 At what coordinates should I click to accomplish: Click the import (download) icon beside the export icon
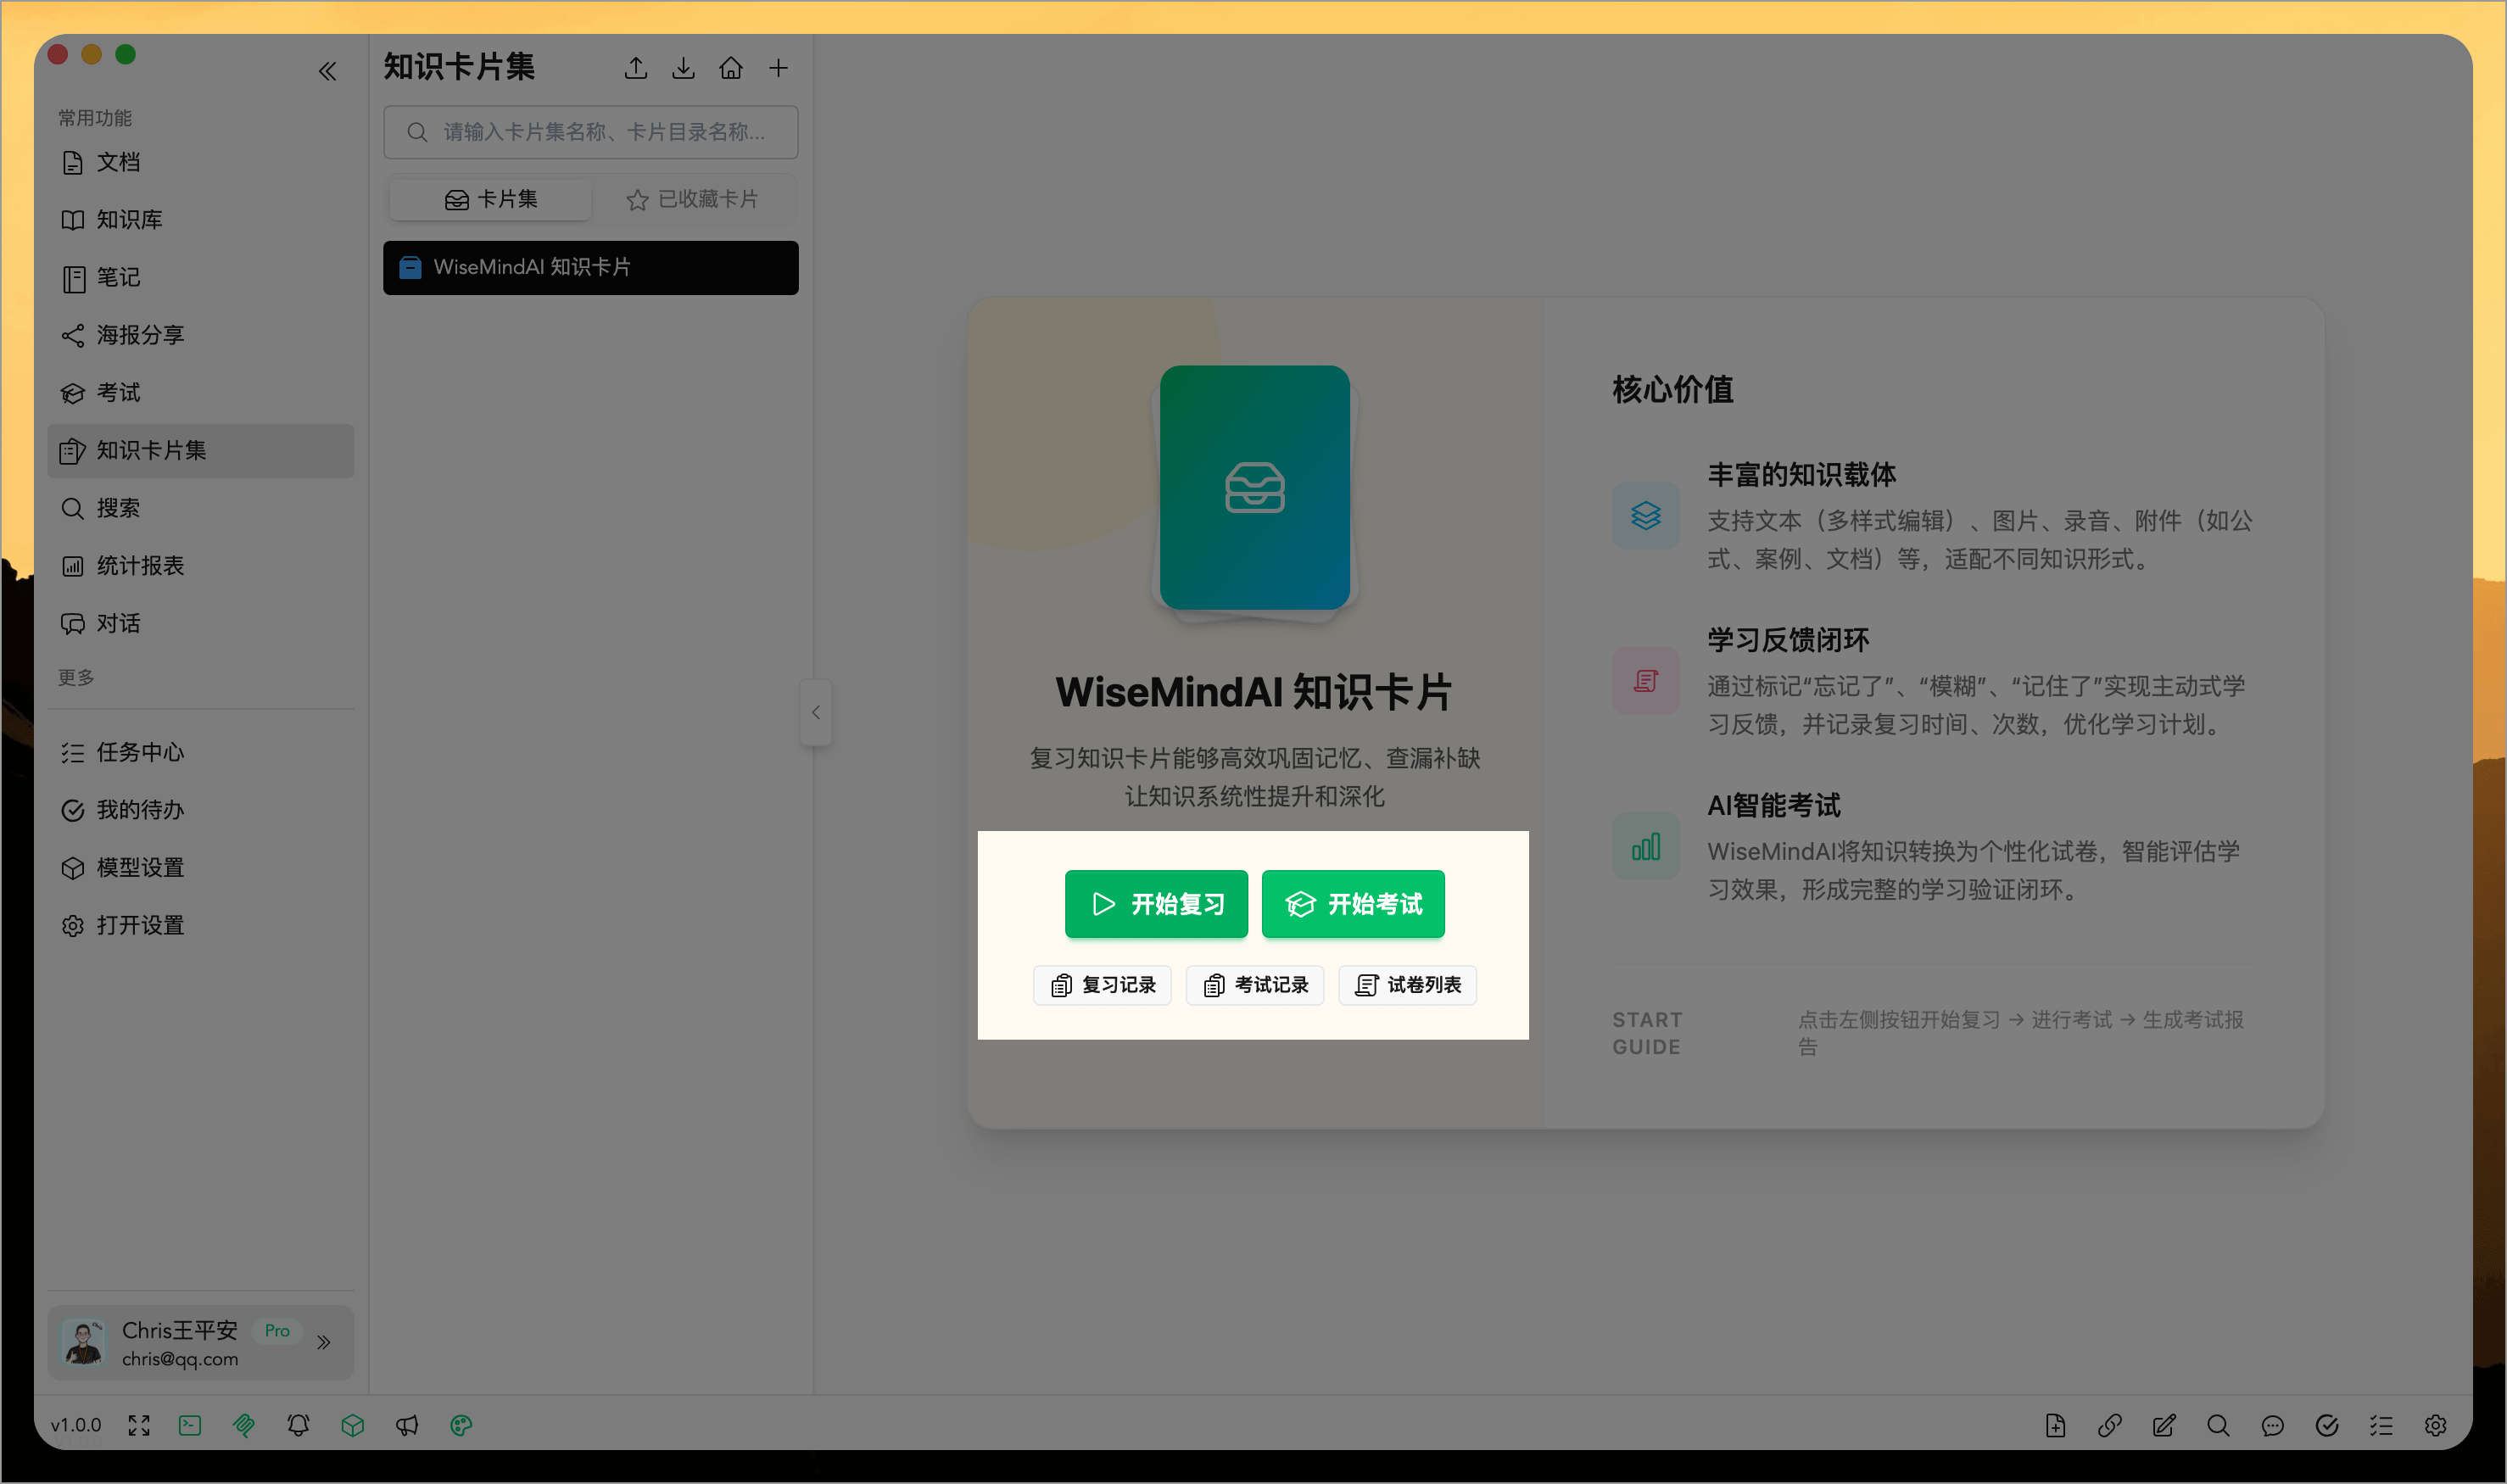(x=684, y=68)
